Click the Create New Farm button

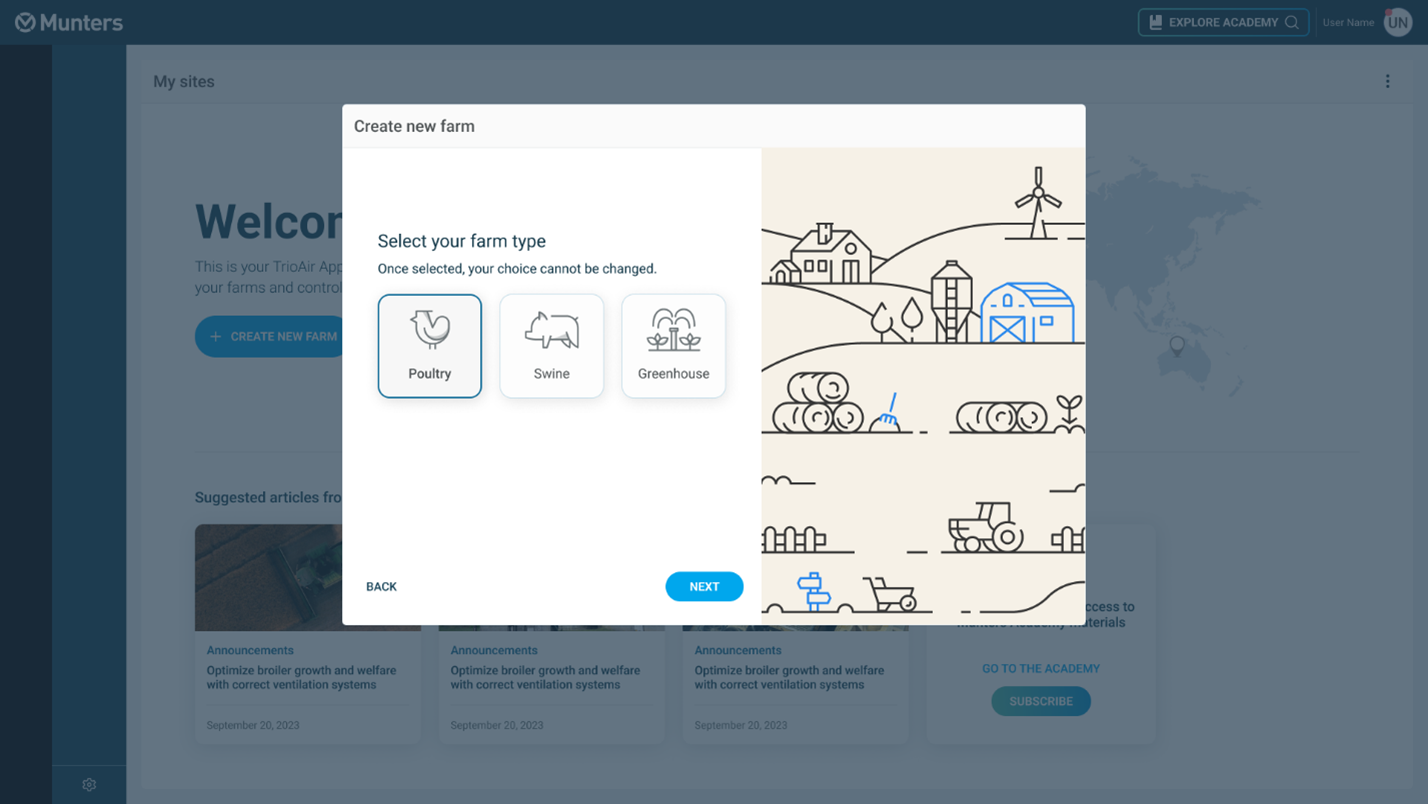tap(272, 337)
